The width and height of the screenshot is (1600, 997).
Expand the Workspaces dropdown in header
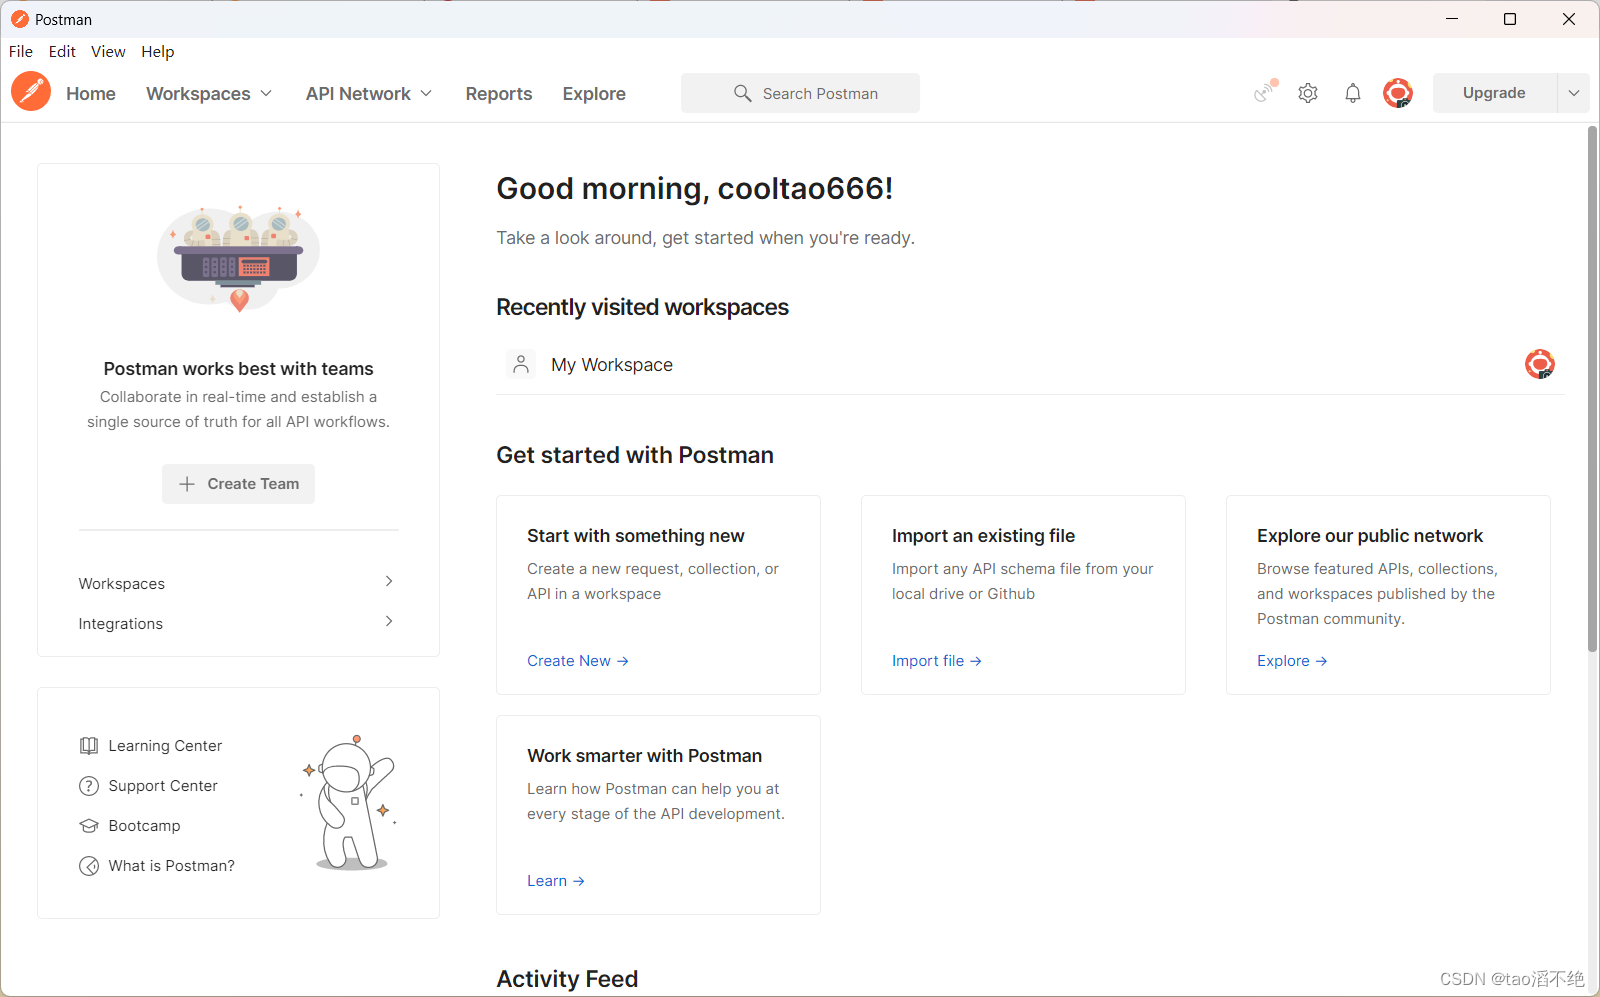(x=266, y=93)
